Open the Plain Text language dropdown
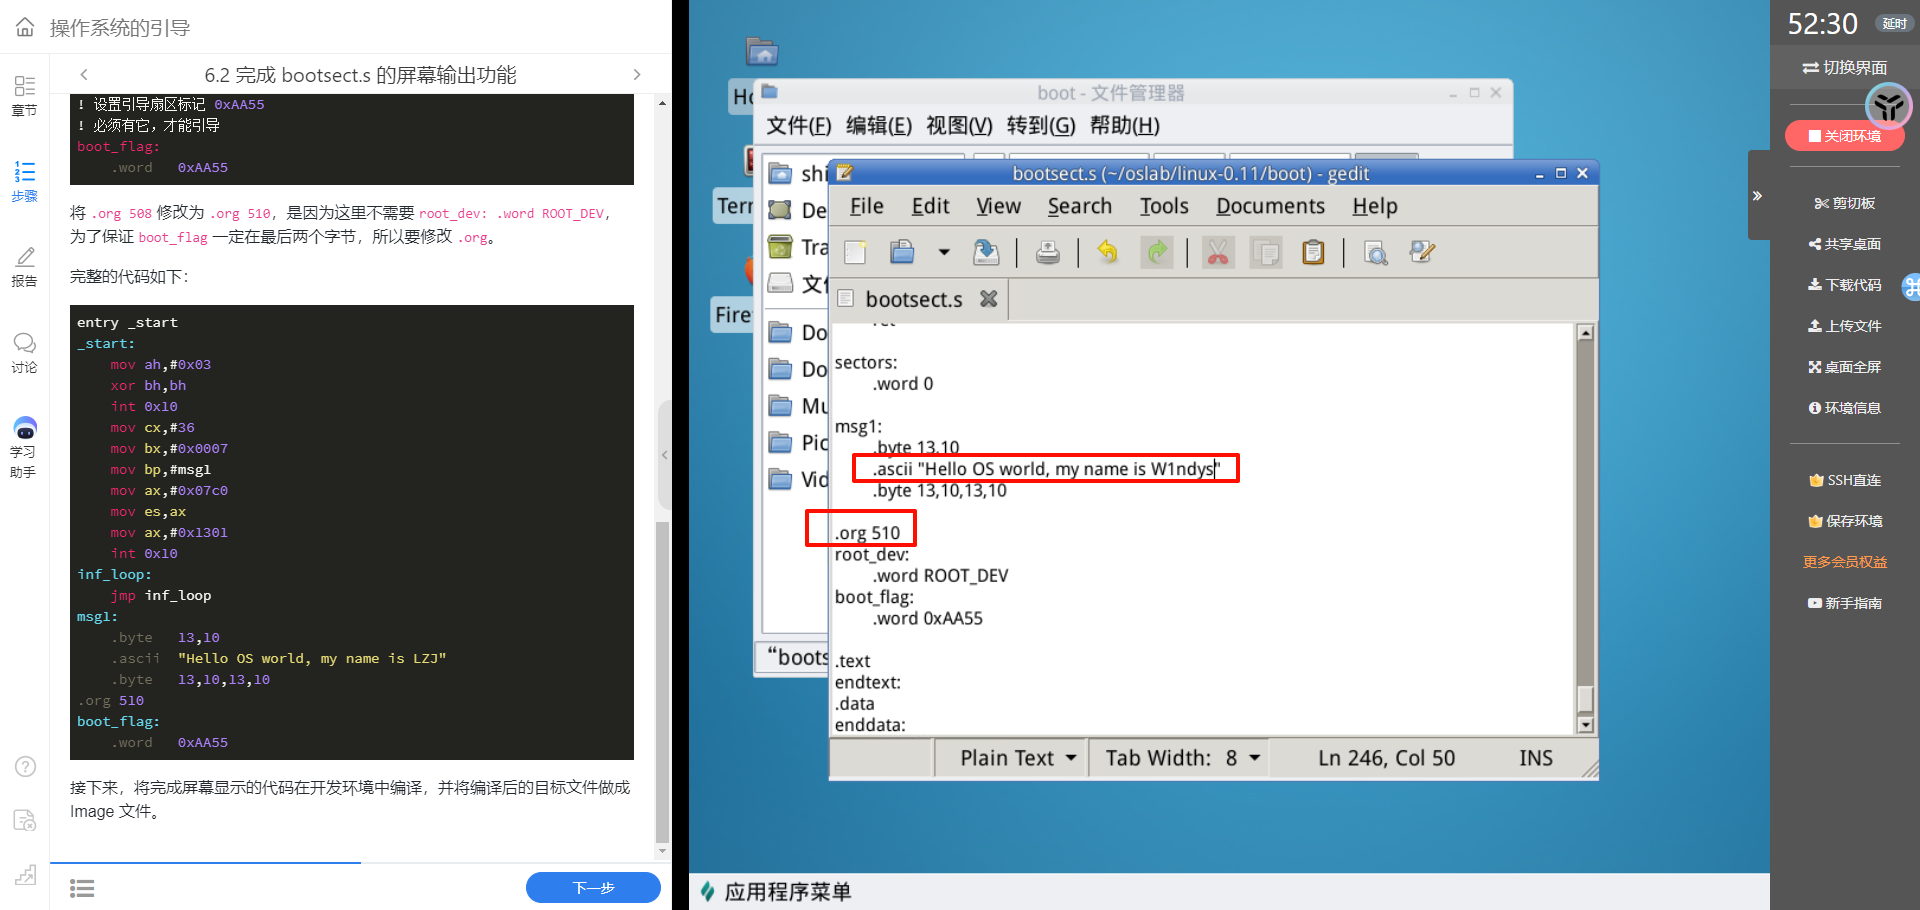Viewport: 1920px width, 910px height. [1017, 758]
